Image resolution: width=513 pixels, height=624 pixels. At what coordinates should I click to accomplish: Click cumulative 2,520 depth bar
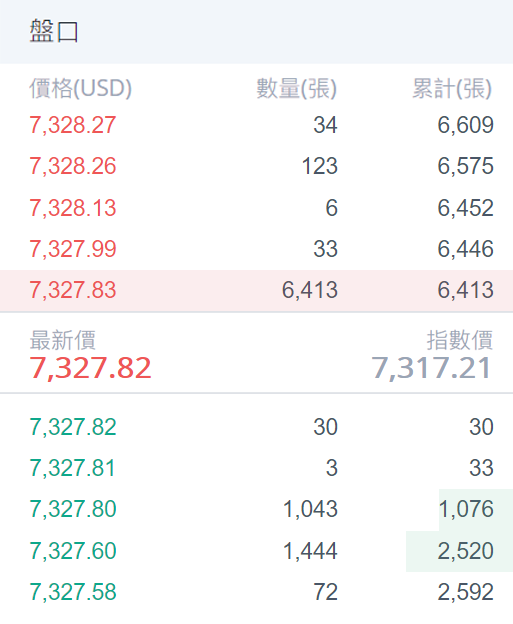(459, 551)
